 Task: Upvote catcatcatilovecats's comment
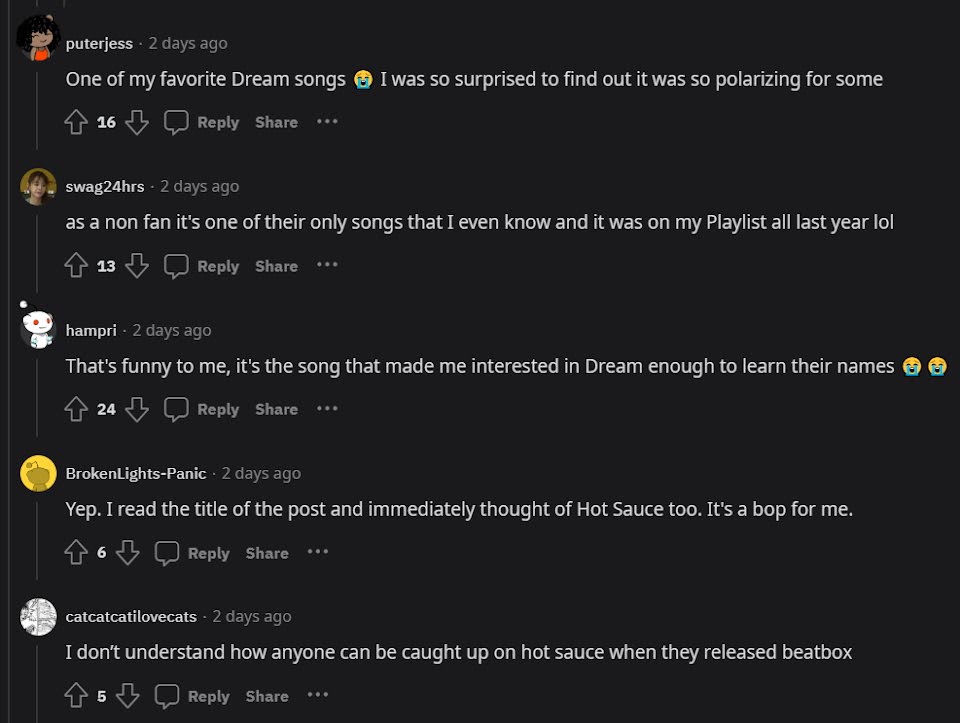click(x=76, y=696)
